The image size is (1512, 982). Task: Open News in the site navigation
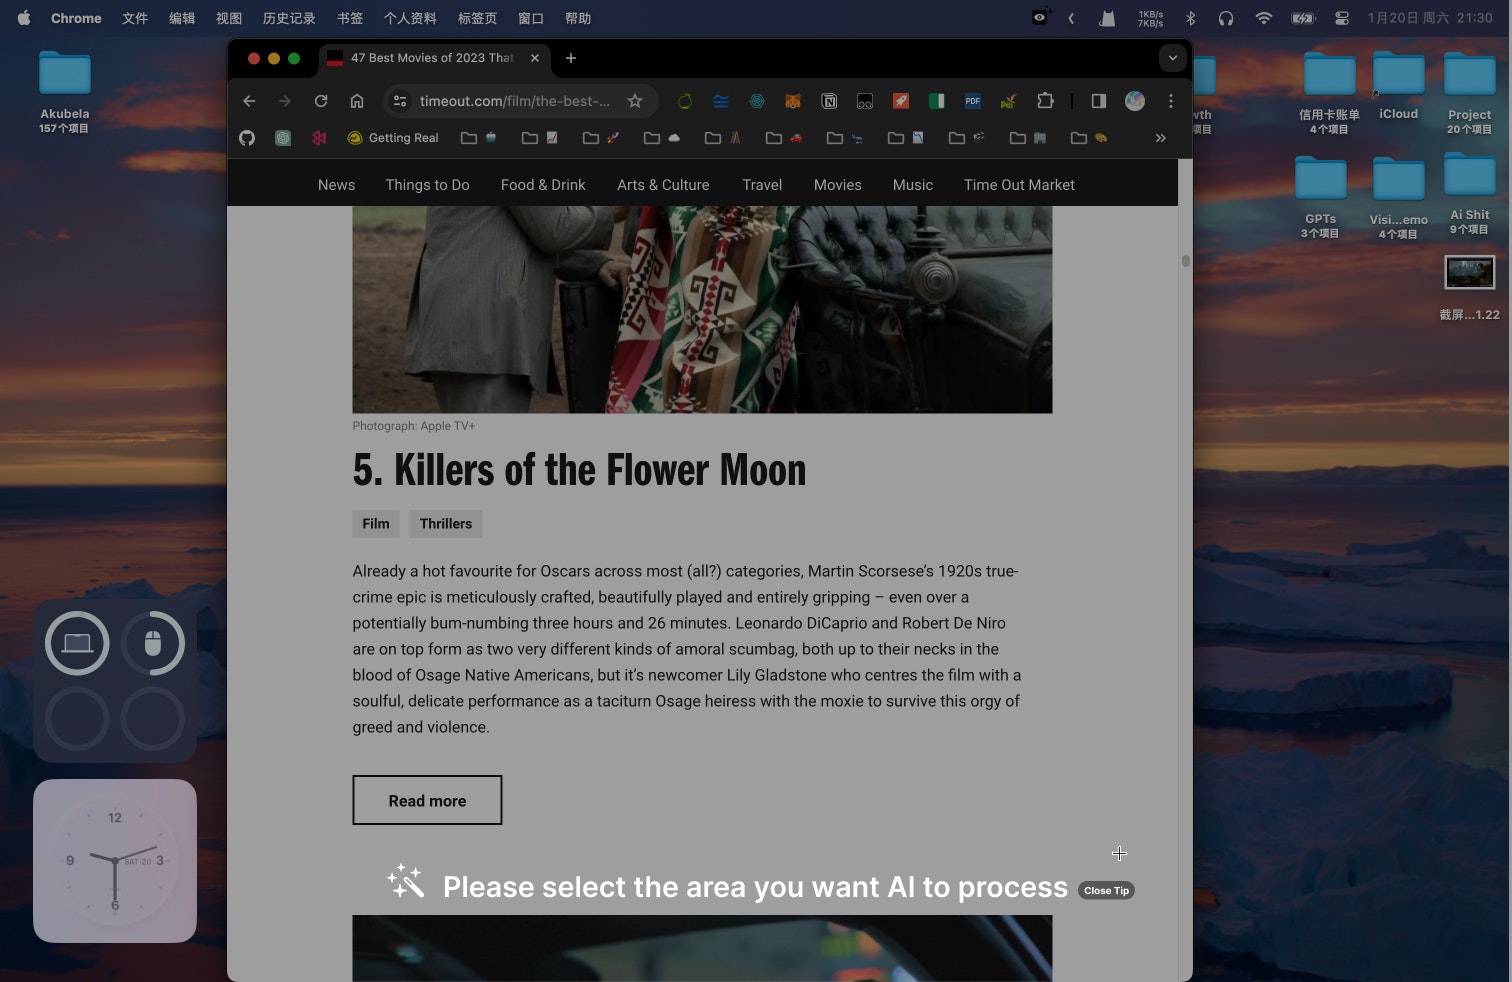tap(336, 185)
